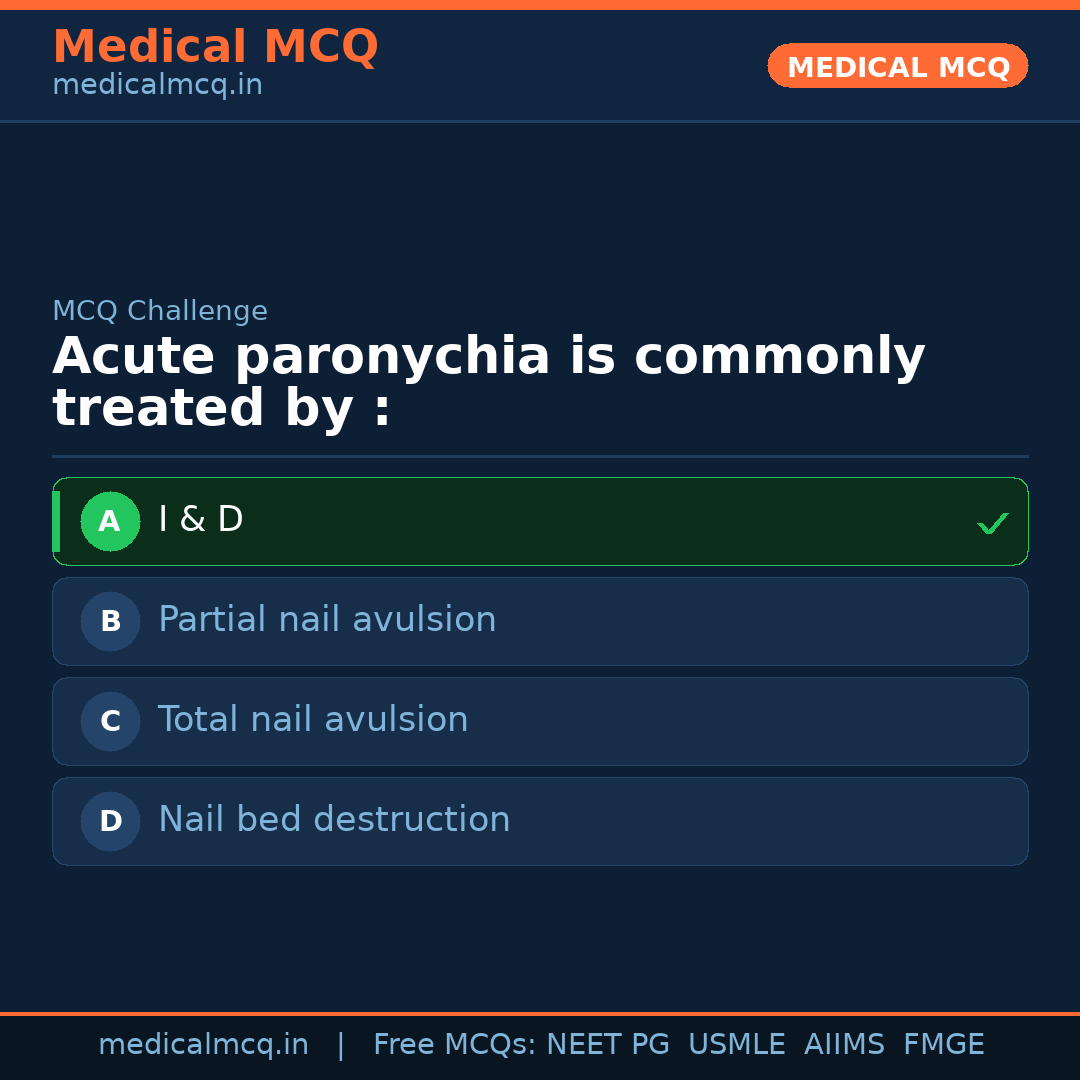Choose the "Partial nail avulsion" answer
This screenshot has width=1080, height=1080.
pos(327,620)
